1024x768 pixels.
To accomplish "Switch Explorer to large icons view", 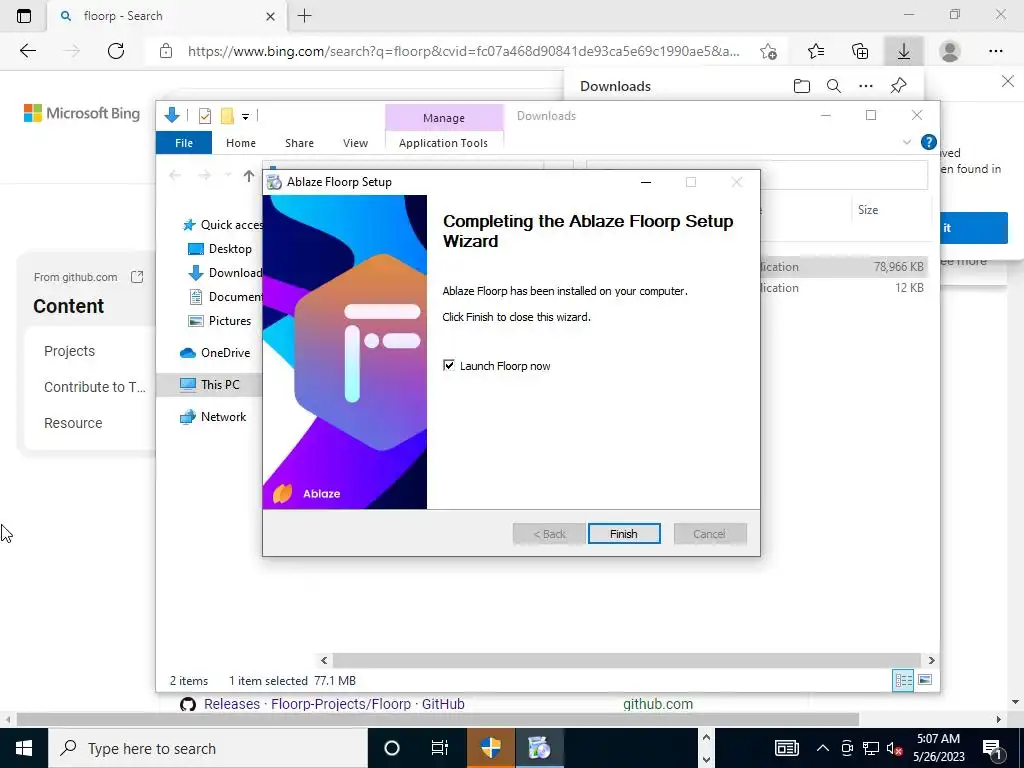I will pyautogui.click(x=925, y=680).
